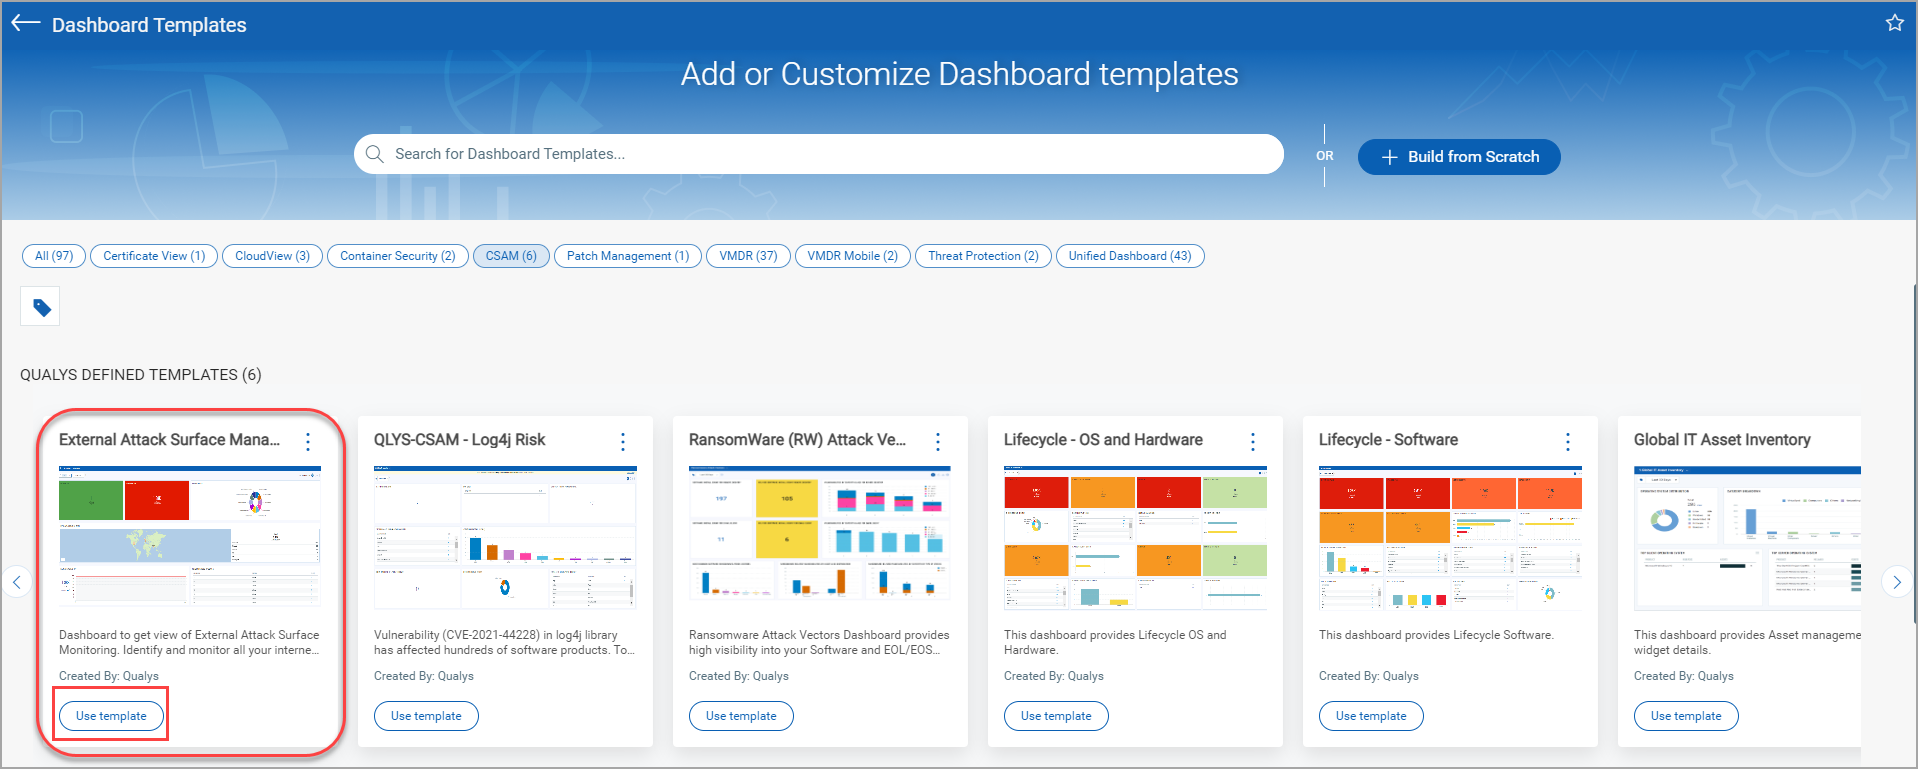Filter by VMDR (37)

(x=748, y=256)
